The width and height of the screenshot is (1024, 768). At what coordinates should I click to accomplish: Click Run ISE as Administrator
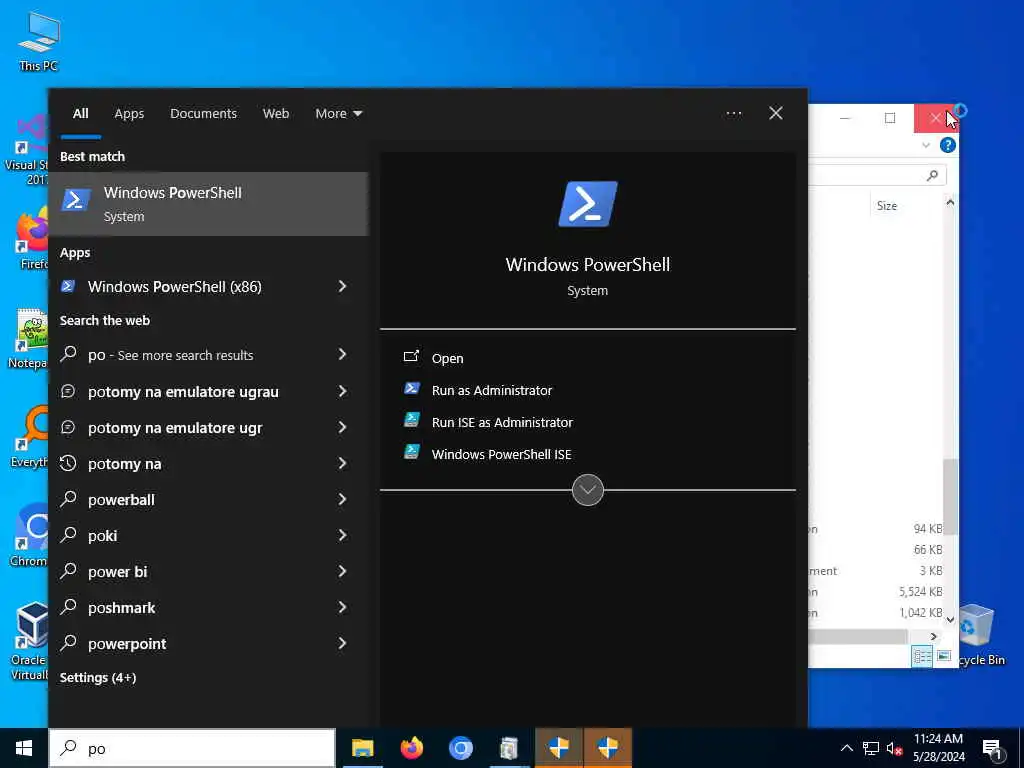(502, 422)
